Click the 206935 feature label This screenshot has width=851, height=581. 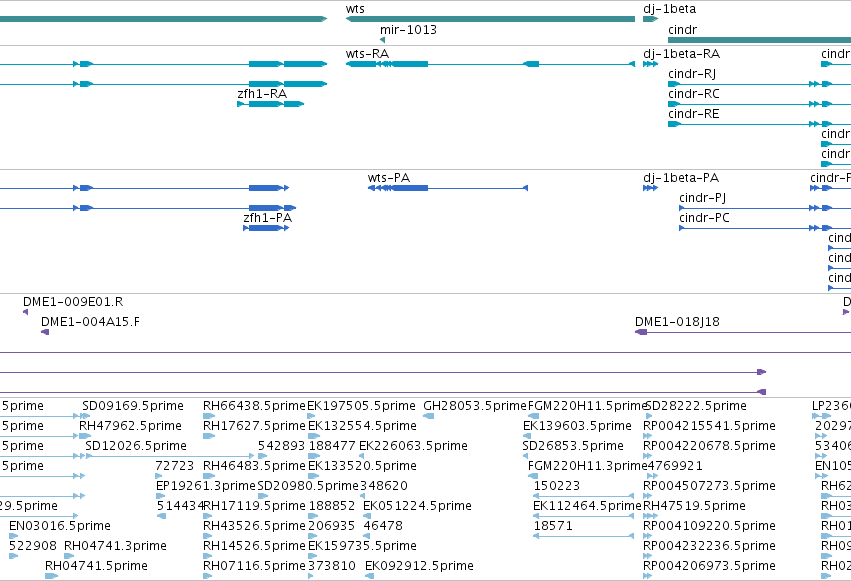click(332, 526)
